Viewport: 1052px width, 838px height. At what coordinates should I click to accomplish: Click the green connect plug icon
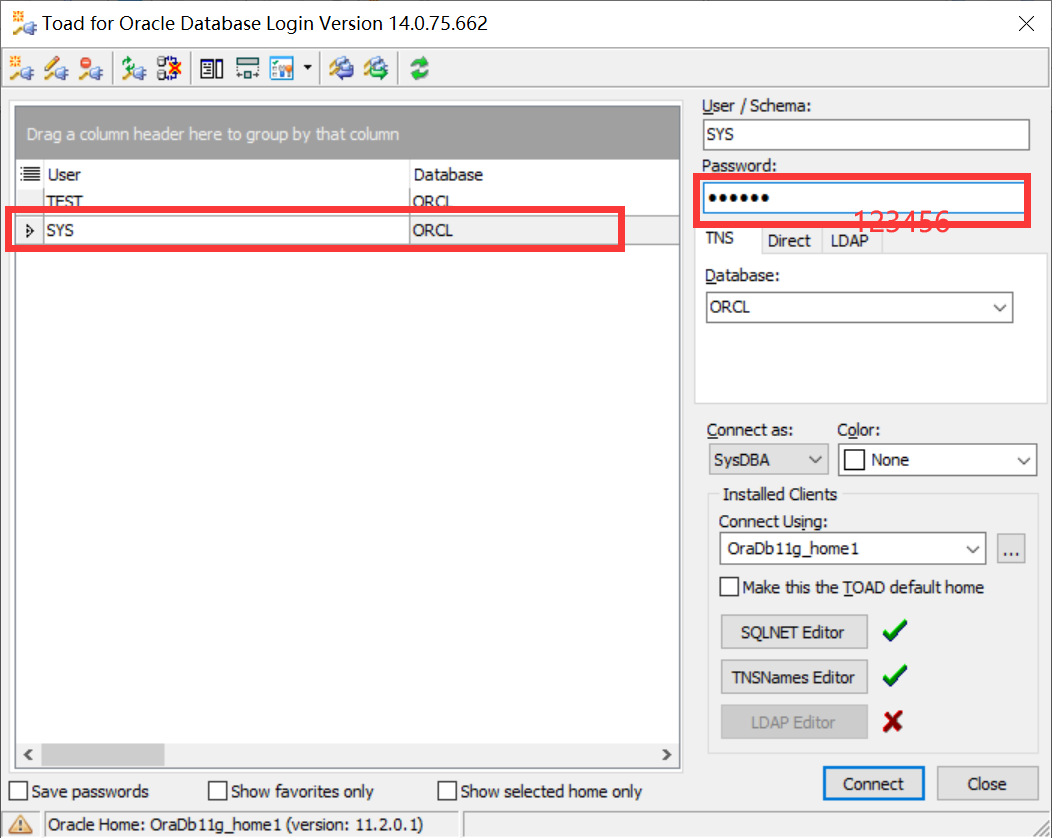[x=134, y=68]
